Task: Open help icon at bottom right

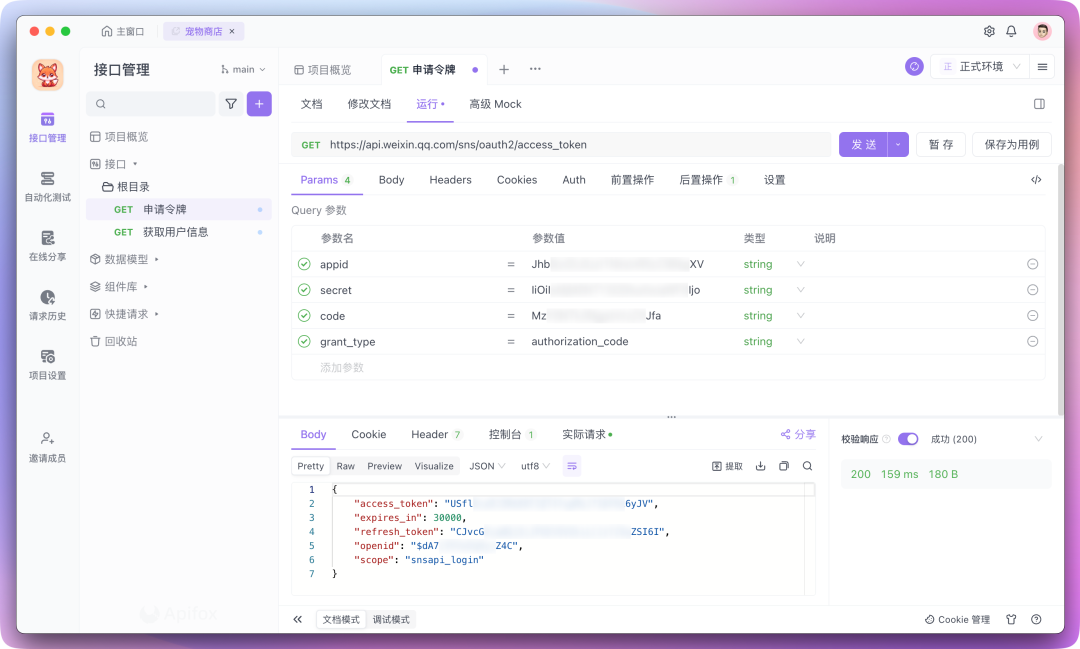Action: point(1036,619)
